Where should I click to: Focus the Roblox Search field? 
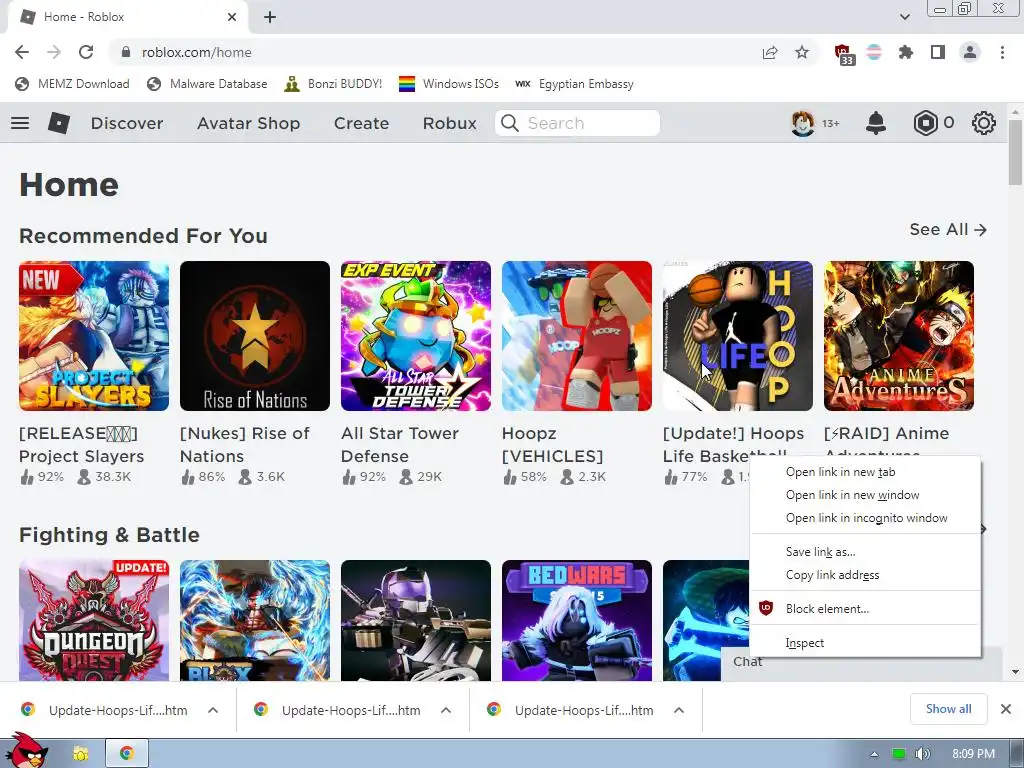coord(577,123)
